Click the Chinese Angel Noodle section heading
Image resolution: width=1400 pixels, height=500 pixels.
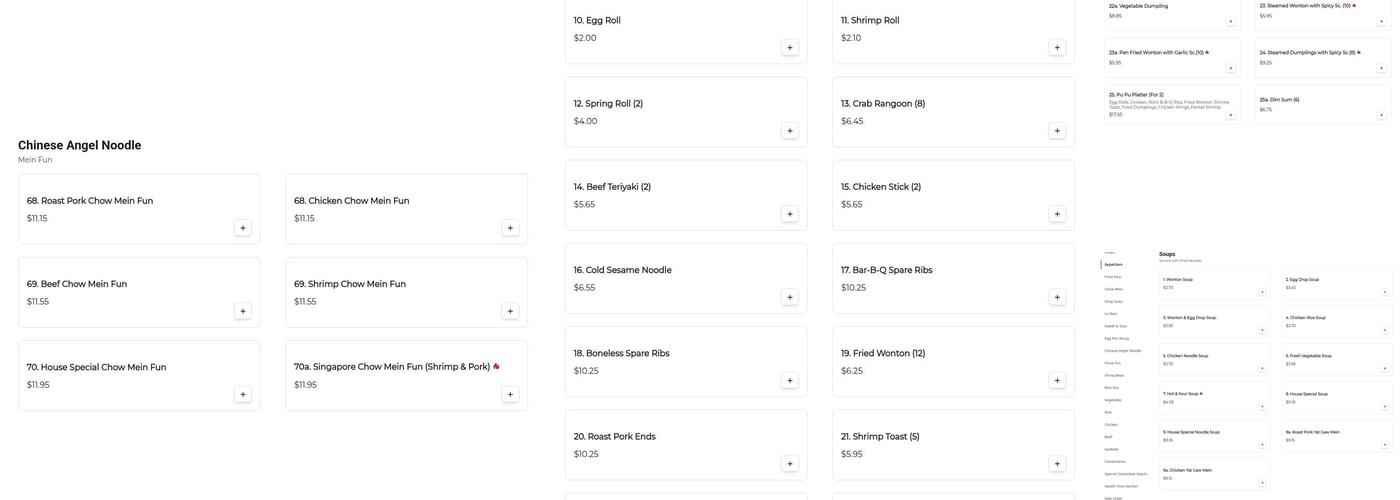(80, 145)
